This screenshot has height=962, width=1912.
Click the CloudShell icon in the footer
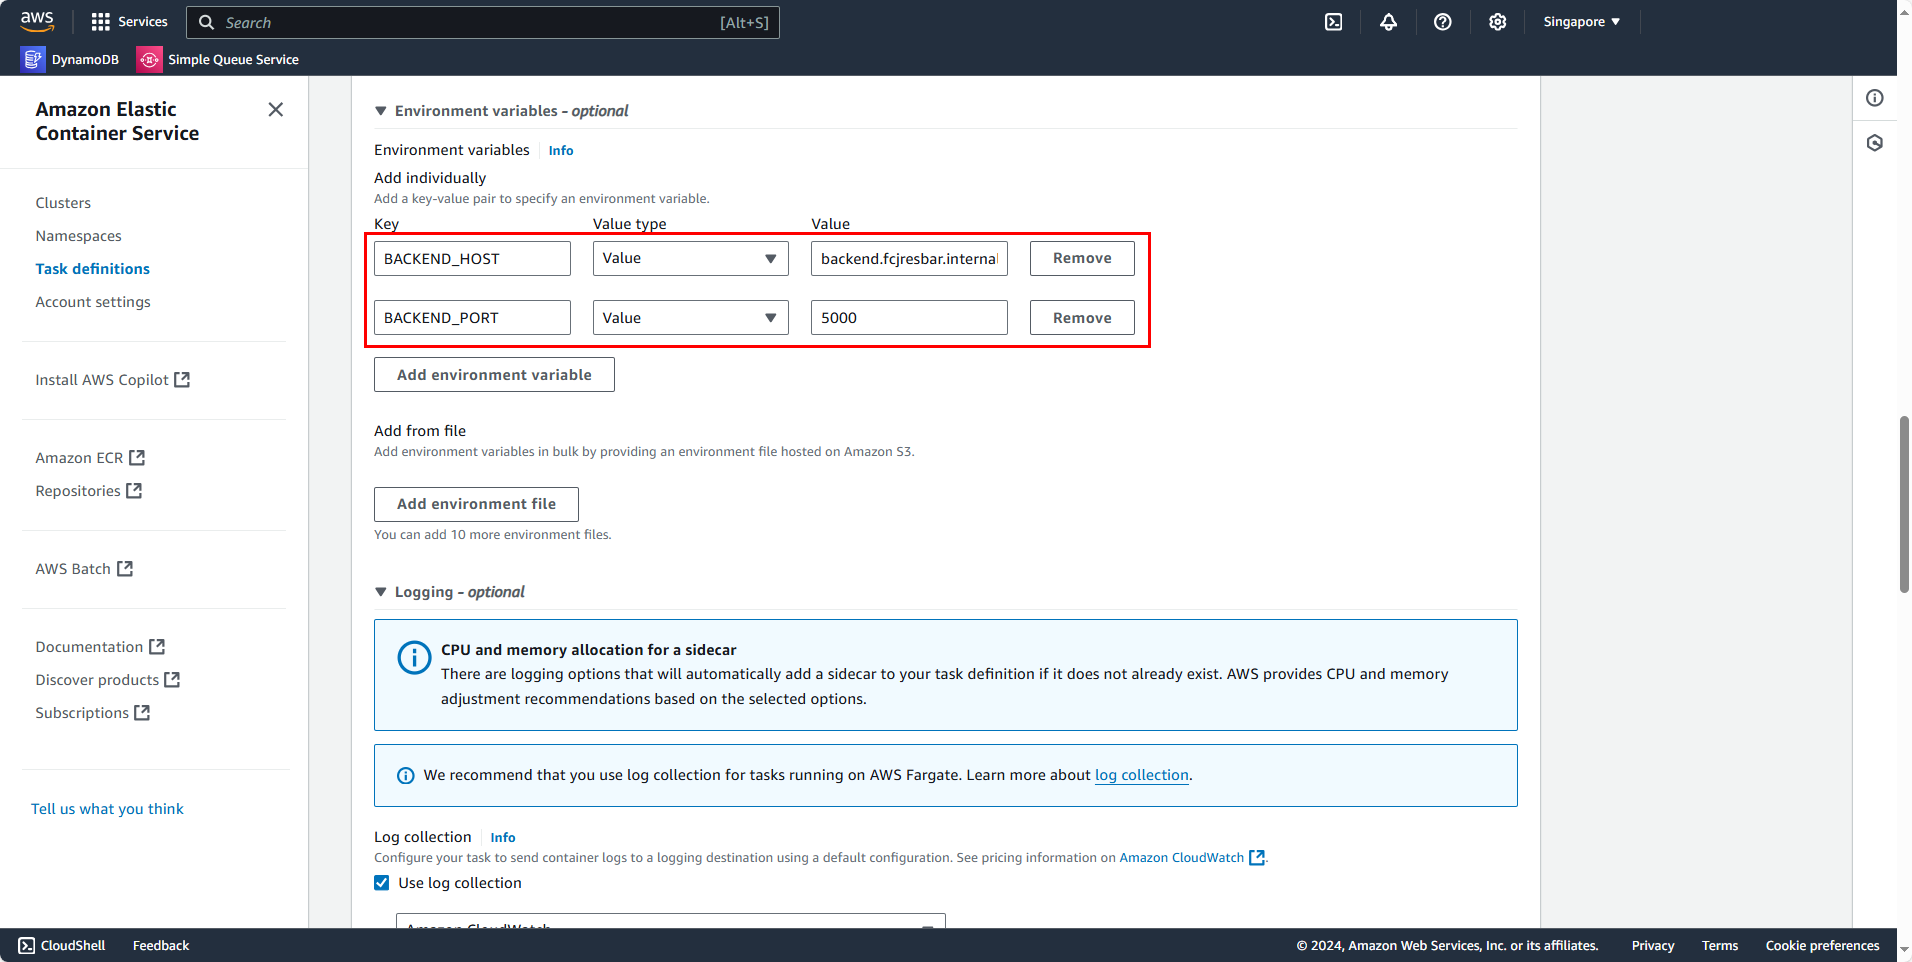(x=27, y=946)
